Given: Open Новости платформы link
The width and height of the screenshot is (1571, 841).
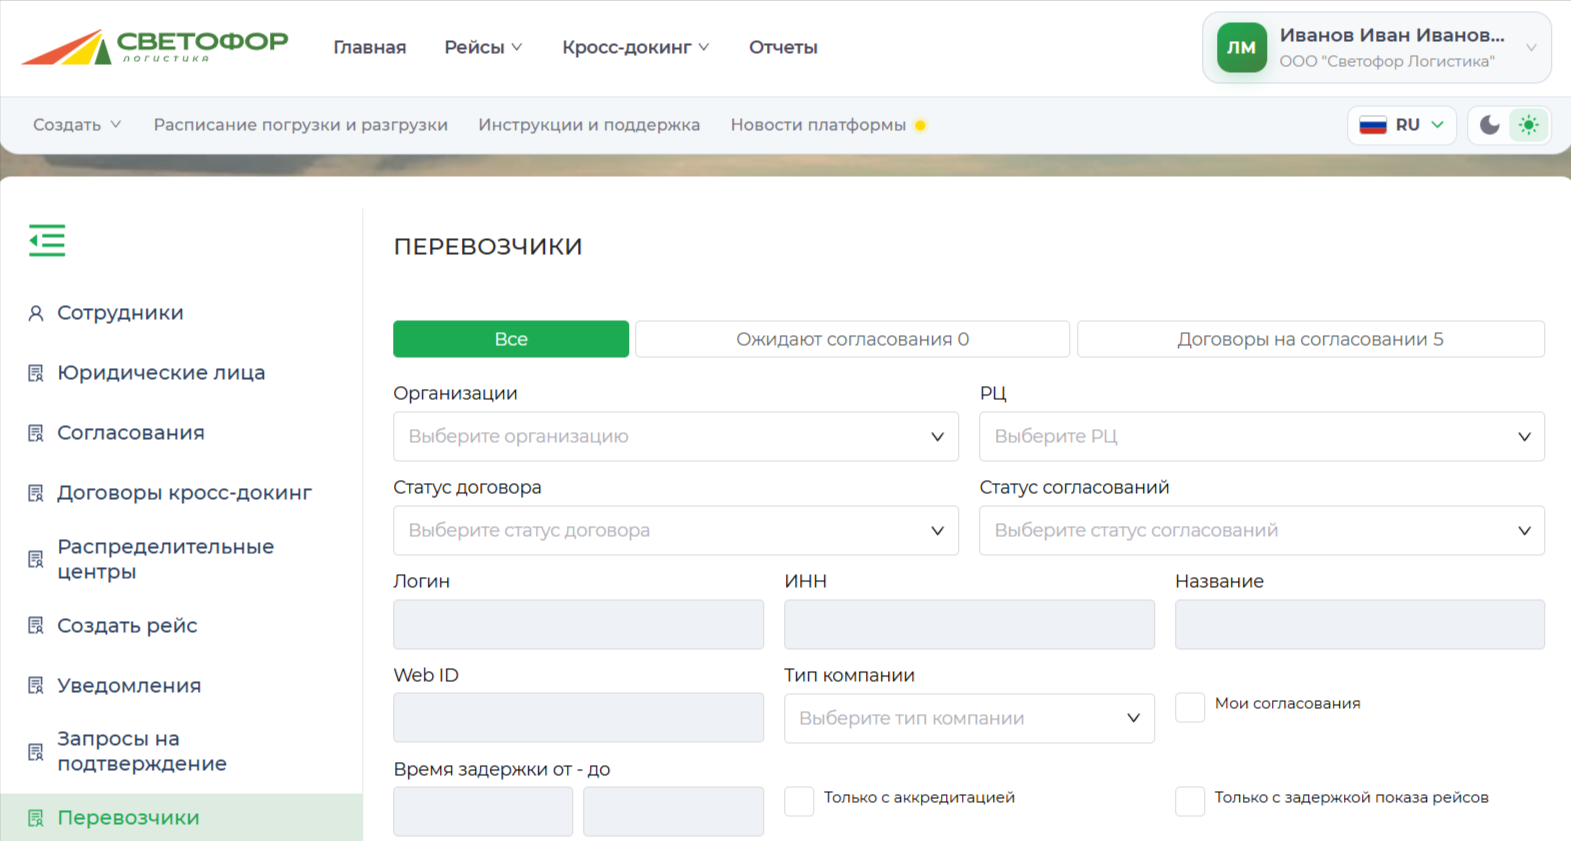Looking at the screenshot, I should point(818,125).
